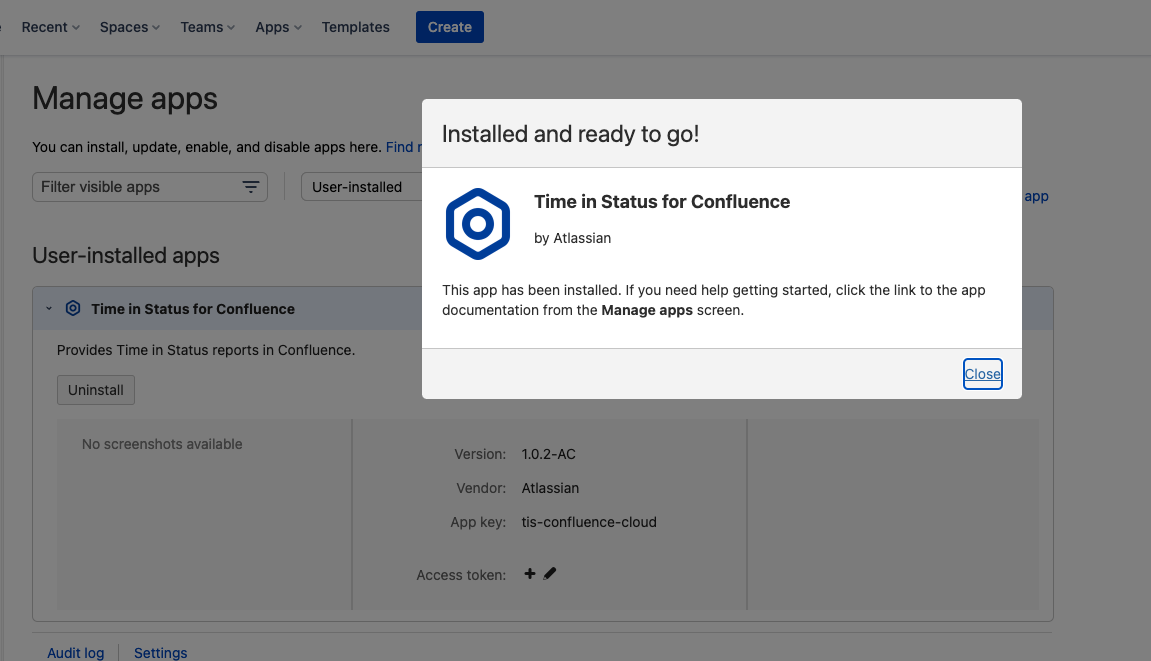Screen dimensions: 1151x661
Task: Open the Recent dropdown menu
Action: point(50,27)
